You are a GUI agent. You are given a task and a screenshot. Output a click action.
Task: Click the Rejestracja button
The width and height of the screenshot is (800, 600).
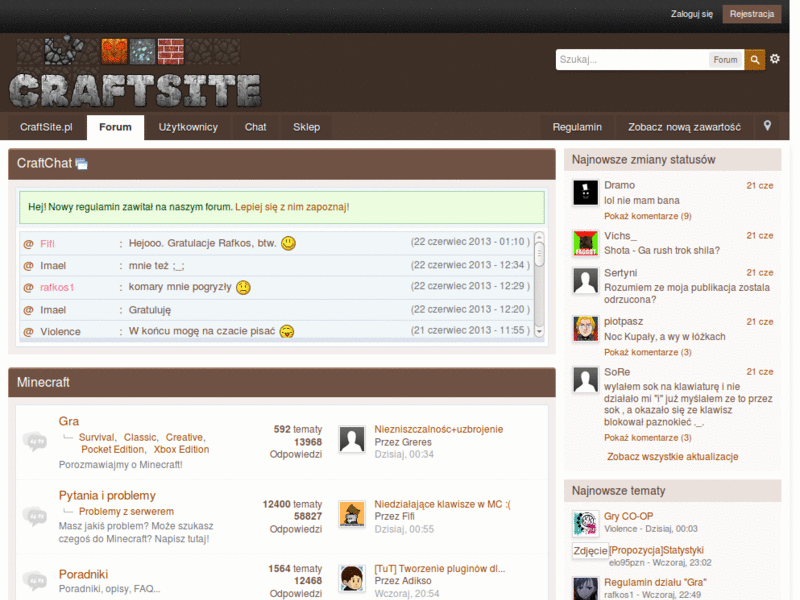pos(752,14)
